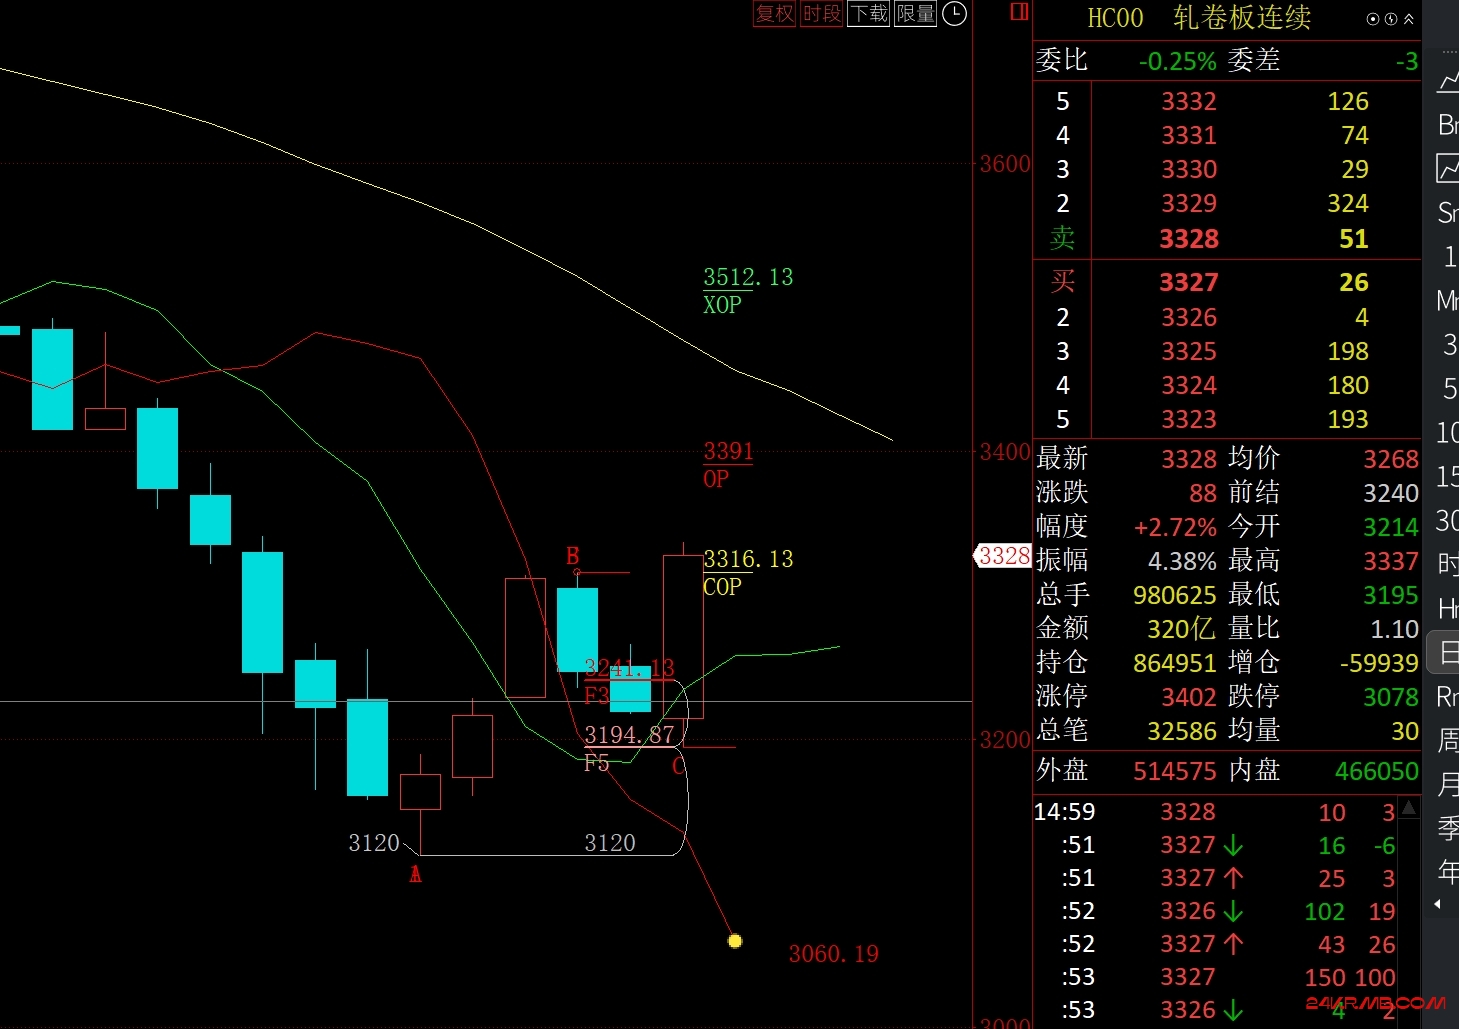The image size is (1459, 1029).
Task: Click the 金额 320亿 turnover value
Action: [x=1181, y=629]
